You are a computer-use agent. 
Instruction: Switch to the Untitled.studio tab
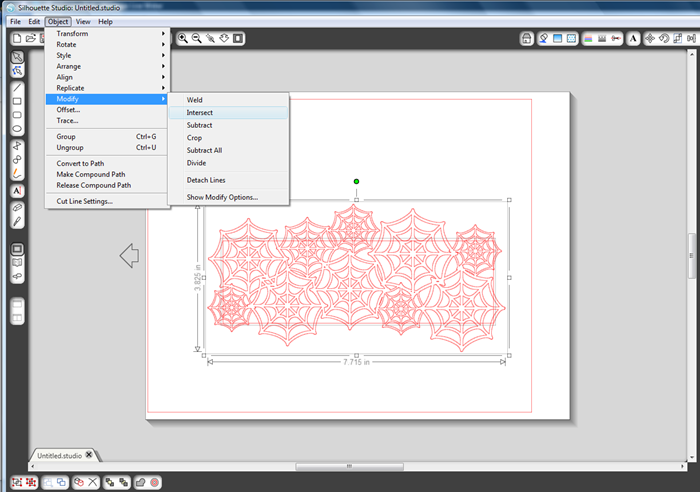(59, 455)
